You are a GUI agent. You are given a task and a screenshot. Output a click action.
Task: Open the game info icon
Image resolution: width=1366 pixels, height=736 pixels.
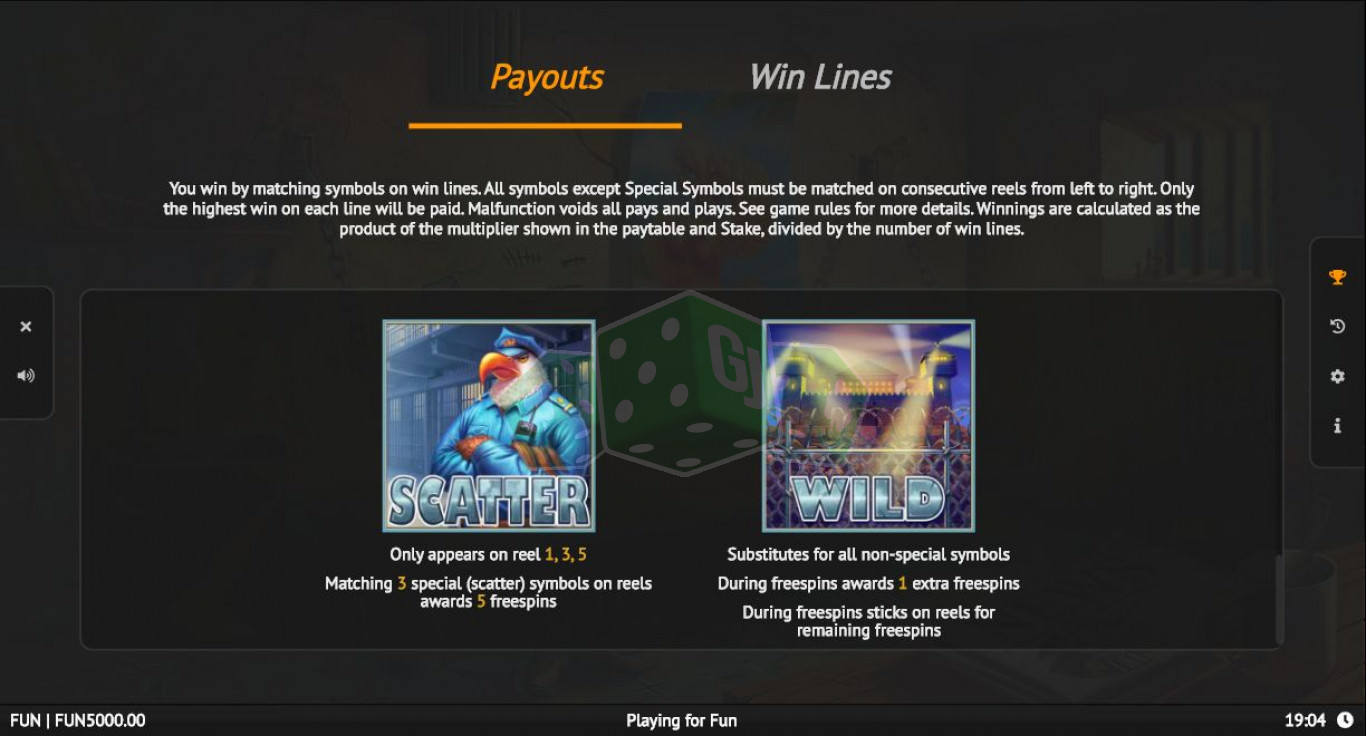point(1337,426)
